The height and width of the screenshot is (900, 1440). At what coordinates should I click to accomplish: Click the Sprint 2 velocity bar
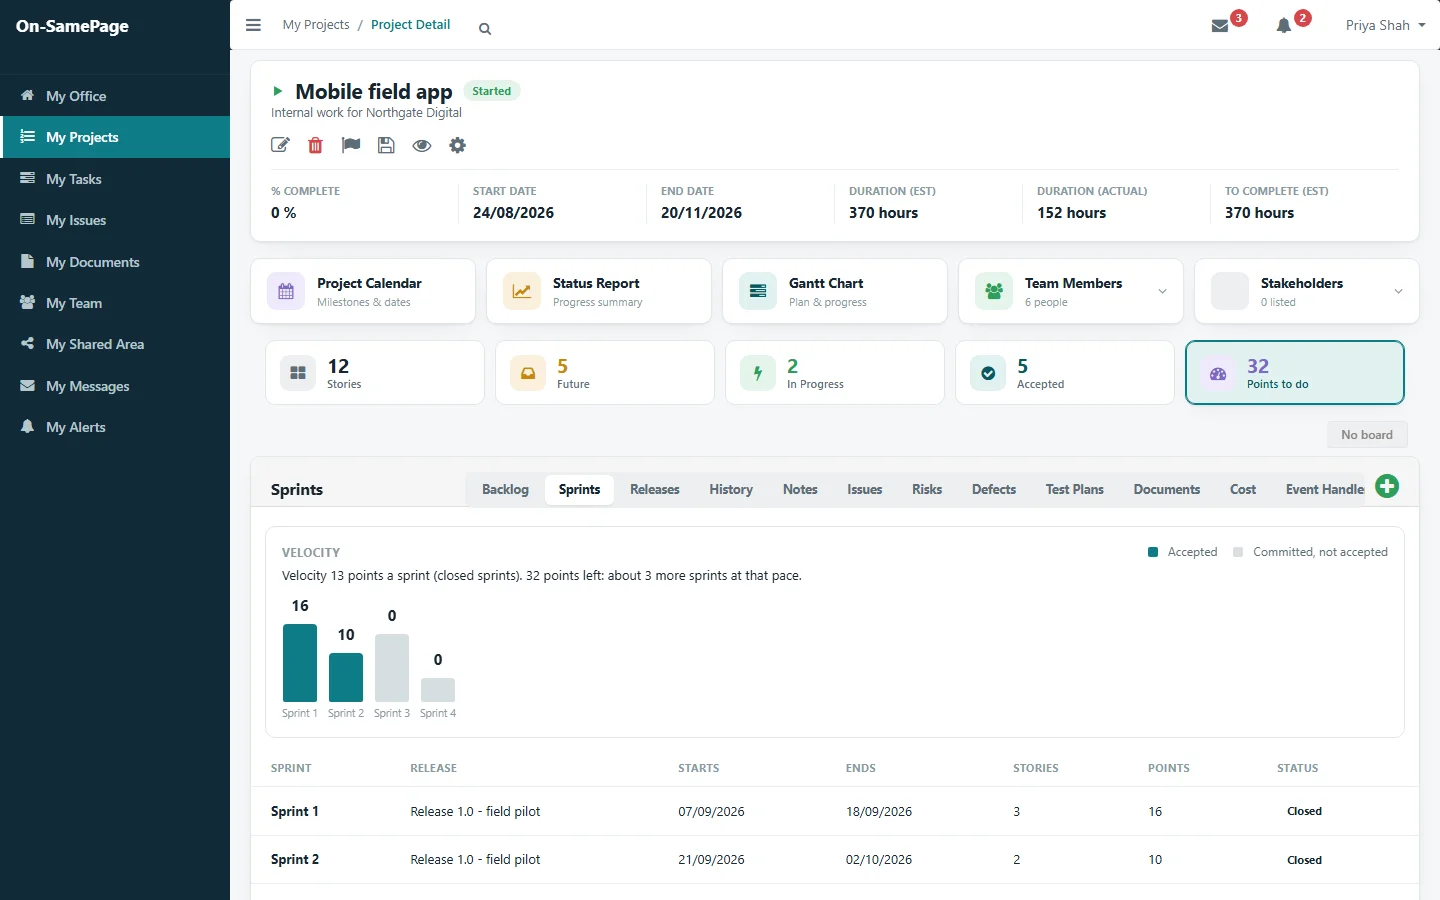[x=346, y=677]
